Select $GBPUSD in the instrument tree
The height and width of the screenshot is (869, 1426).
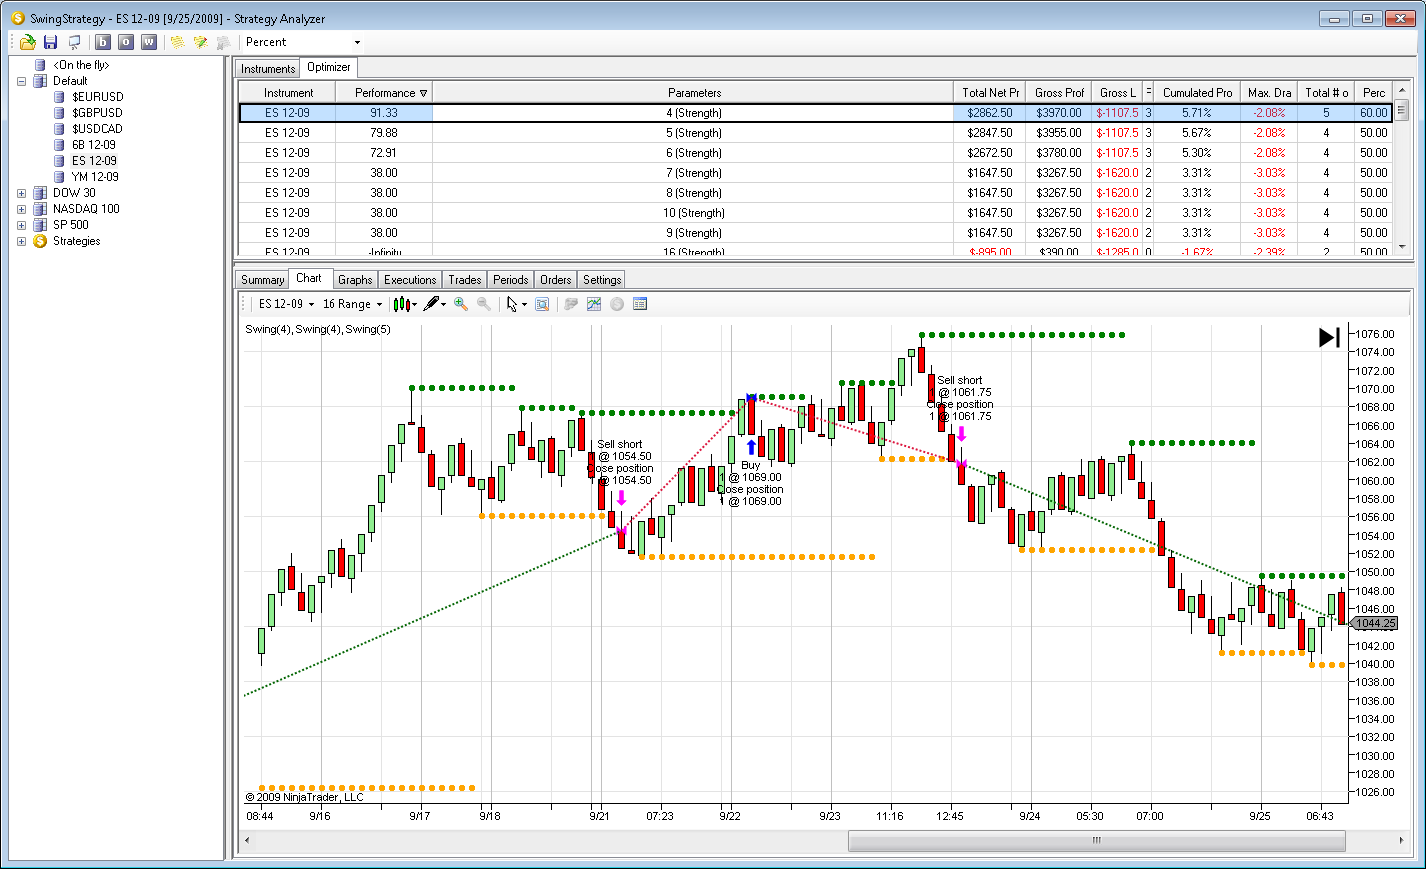[x=97, y=113]
